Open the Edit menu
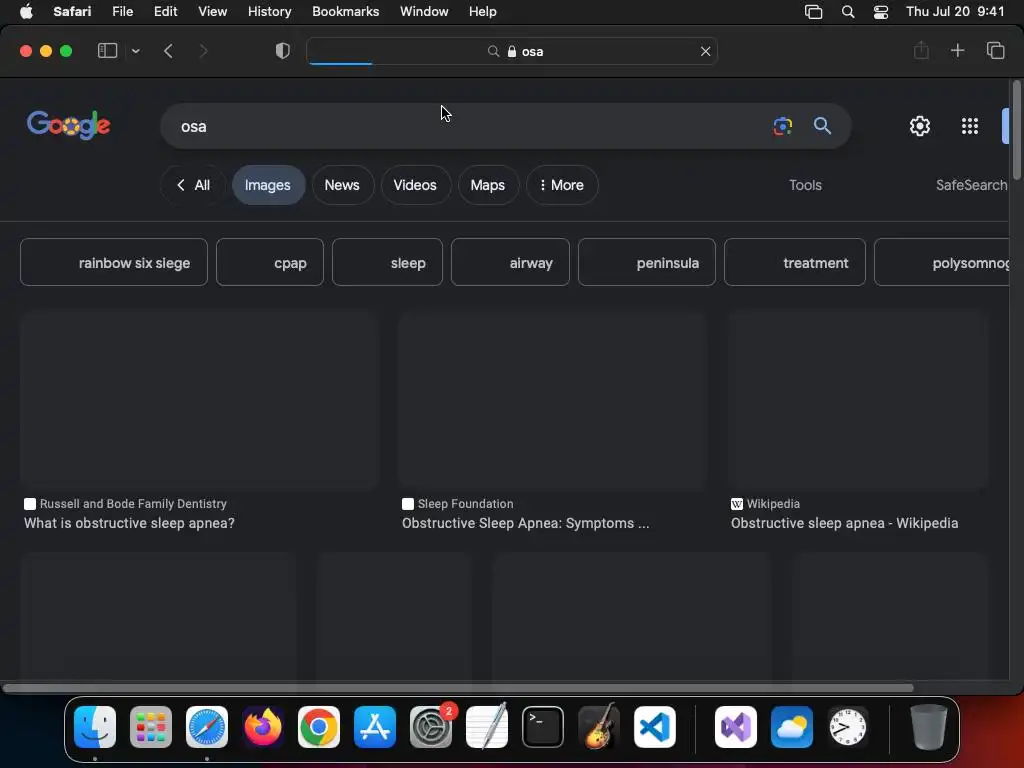1024x768 pixels. [165, 12]
